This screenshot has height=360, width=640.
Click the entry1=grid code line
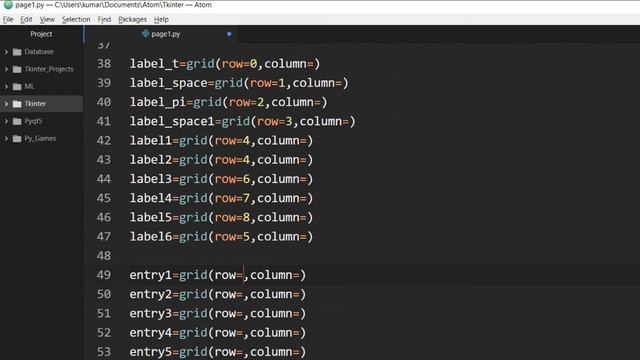pos(218,275)
